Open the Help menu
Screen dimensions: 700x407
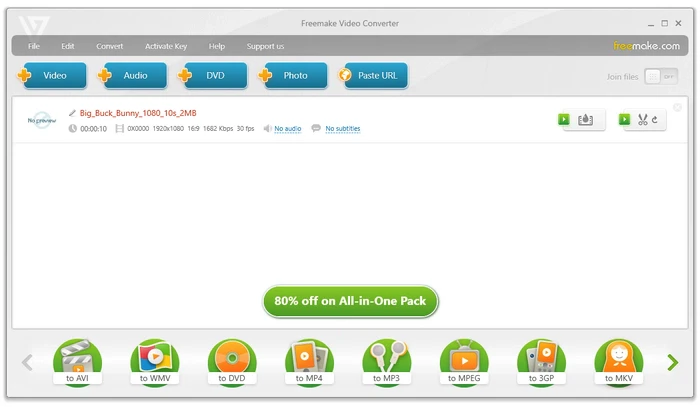tap(217, 46)
